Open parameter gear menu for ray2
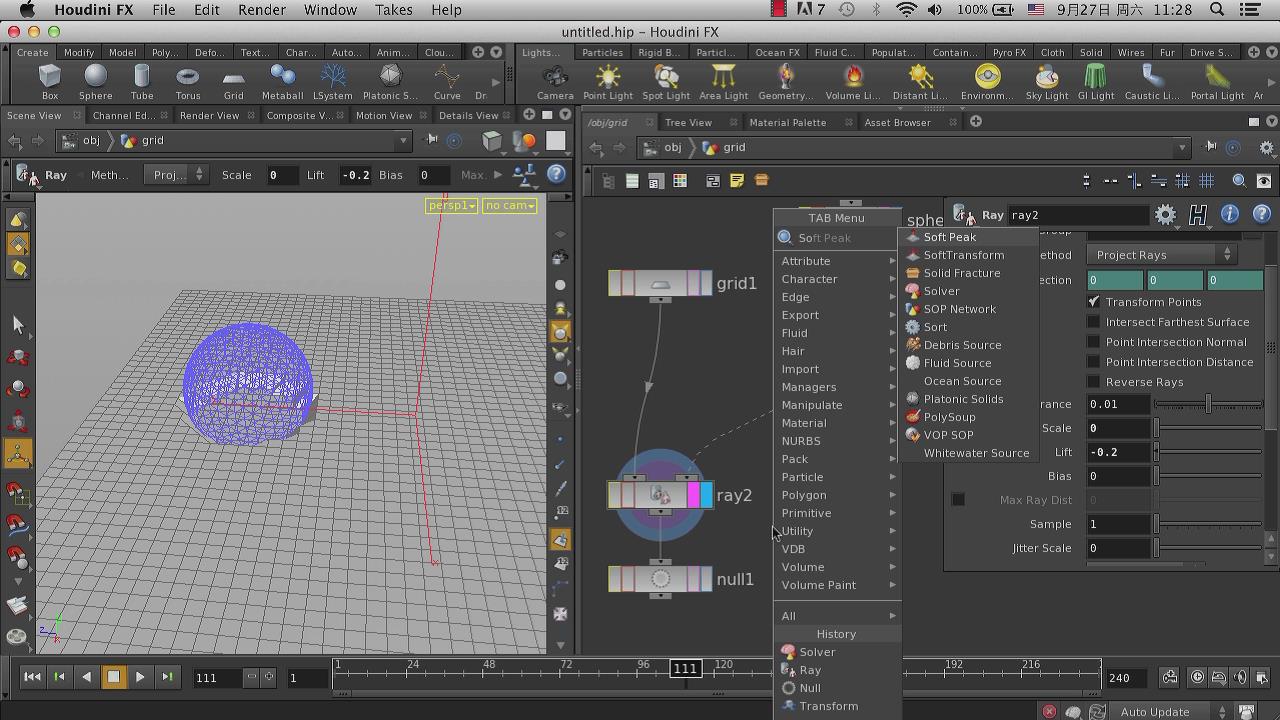The image size is (1280, 720). click(1165, 215)
